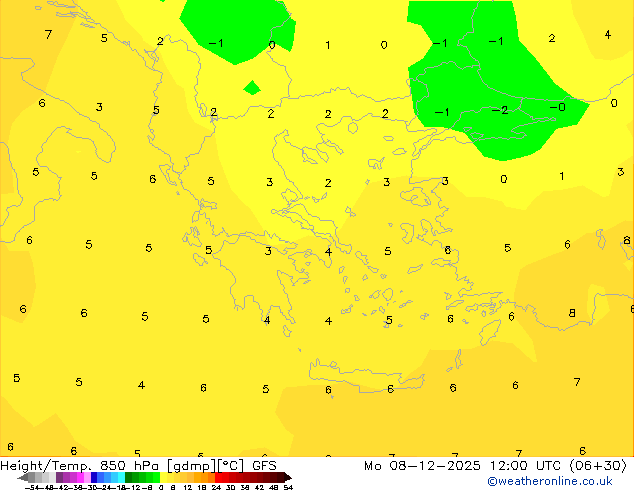Click the '18' positive label below the legend

point(201,487)
